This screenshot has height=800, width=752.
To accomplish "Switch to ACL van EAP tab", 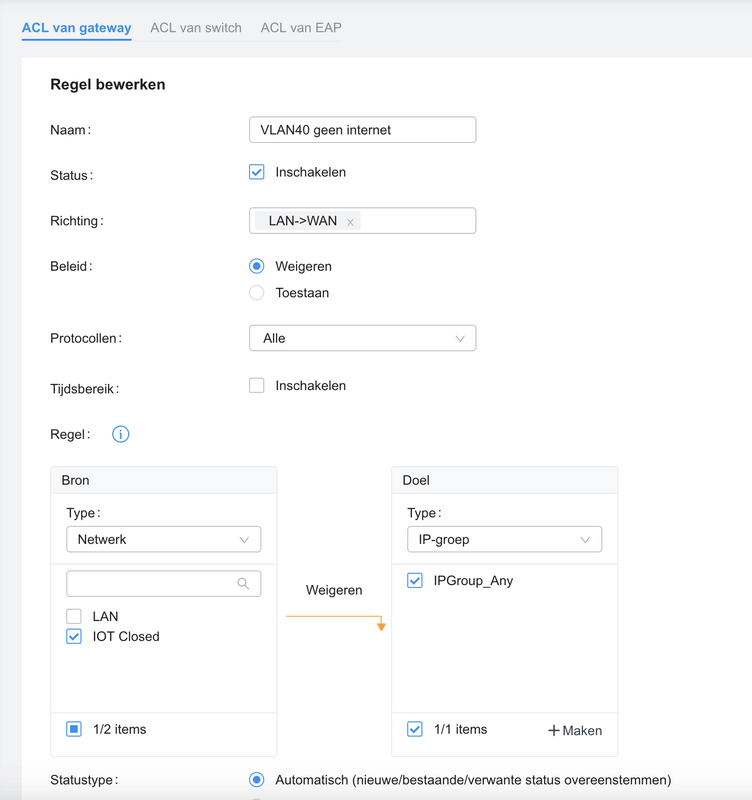I will [301, 28].
